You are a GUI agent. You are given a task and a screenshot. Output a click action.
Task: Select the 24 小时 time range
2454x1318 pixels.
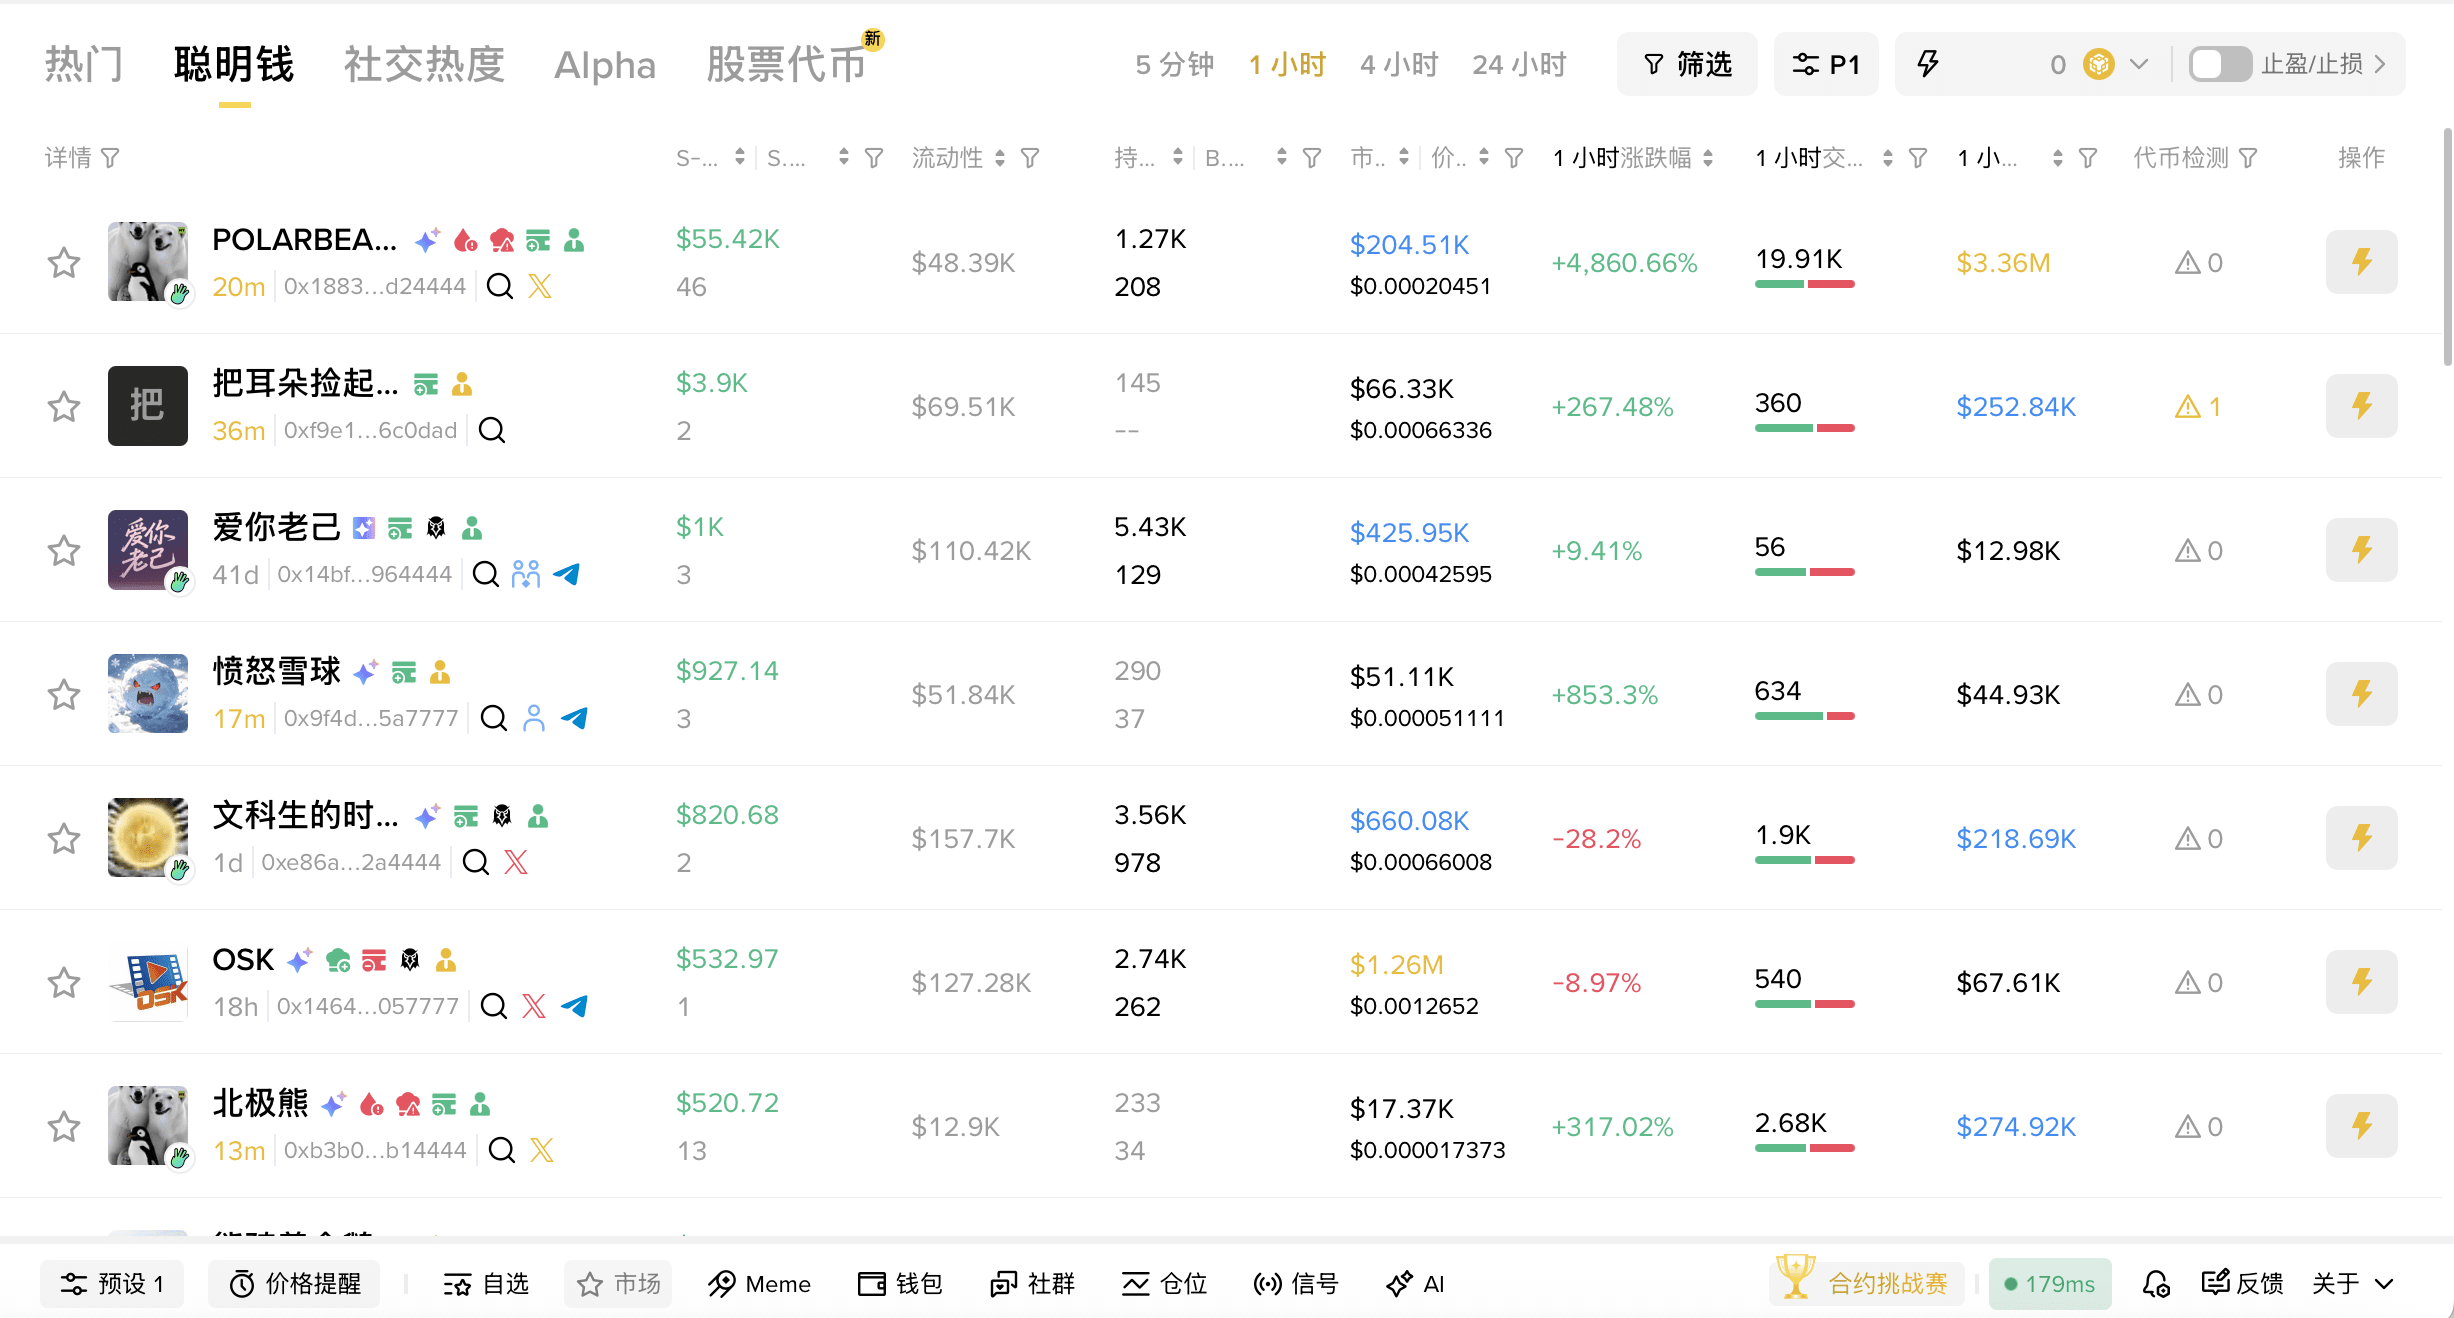(x=1518, y=65)
